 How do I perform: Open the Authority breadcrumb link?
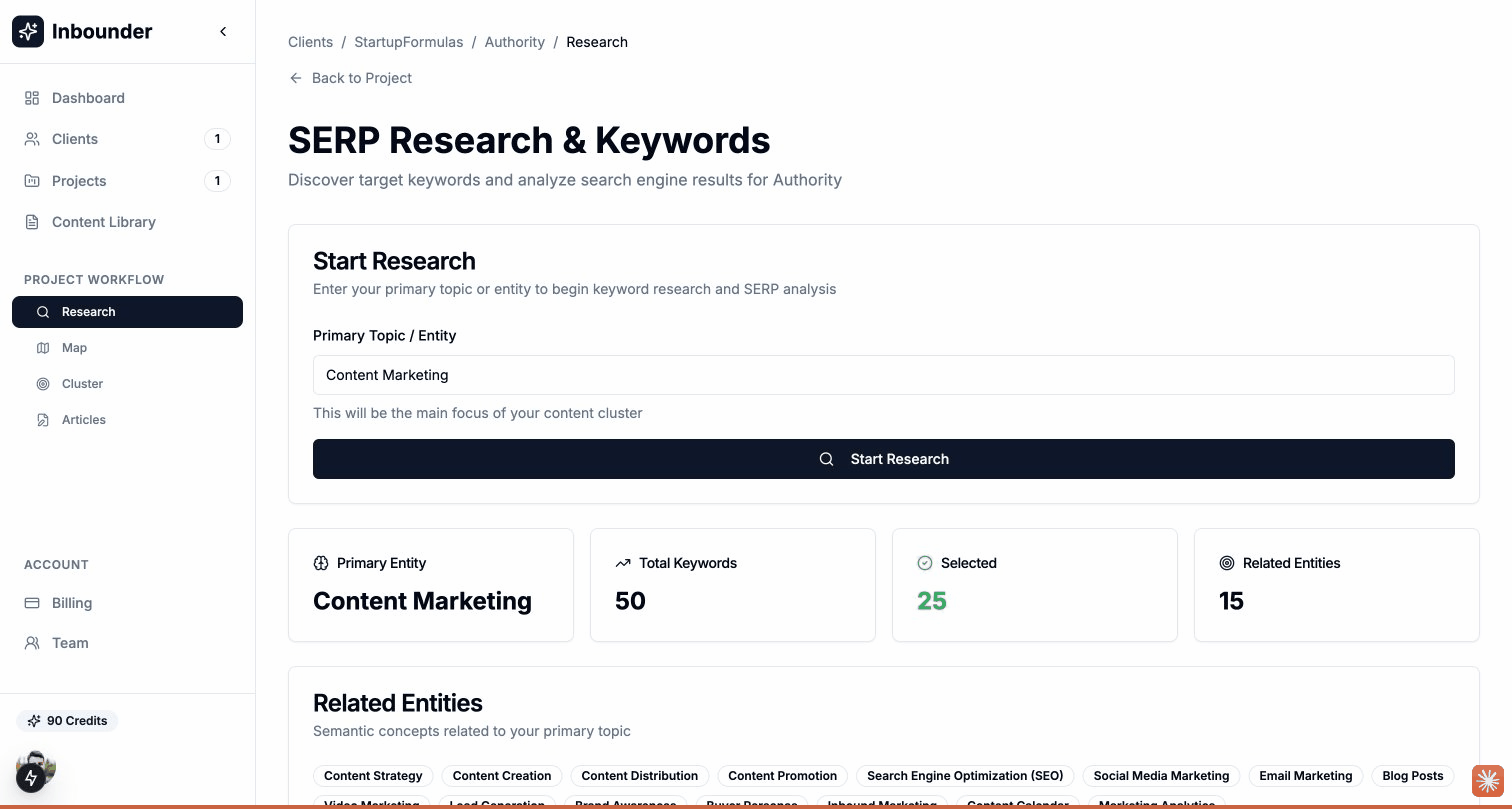tap(514, 42)
